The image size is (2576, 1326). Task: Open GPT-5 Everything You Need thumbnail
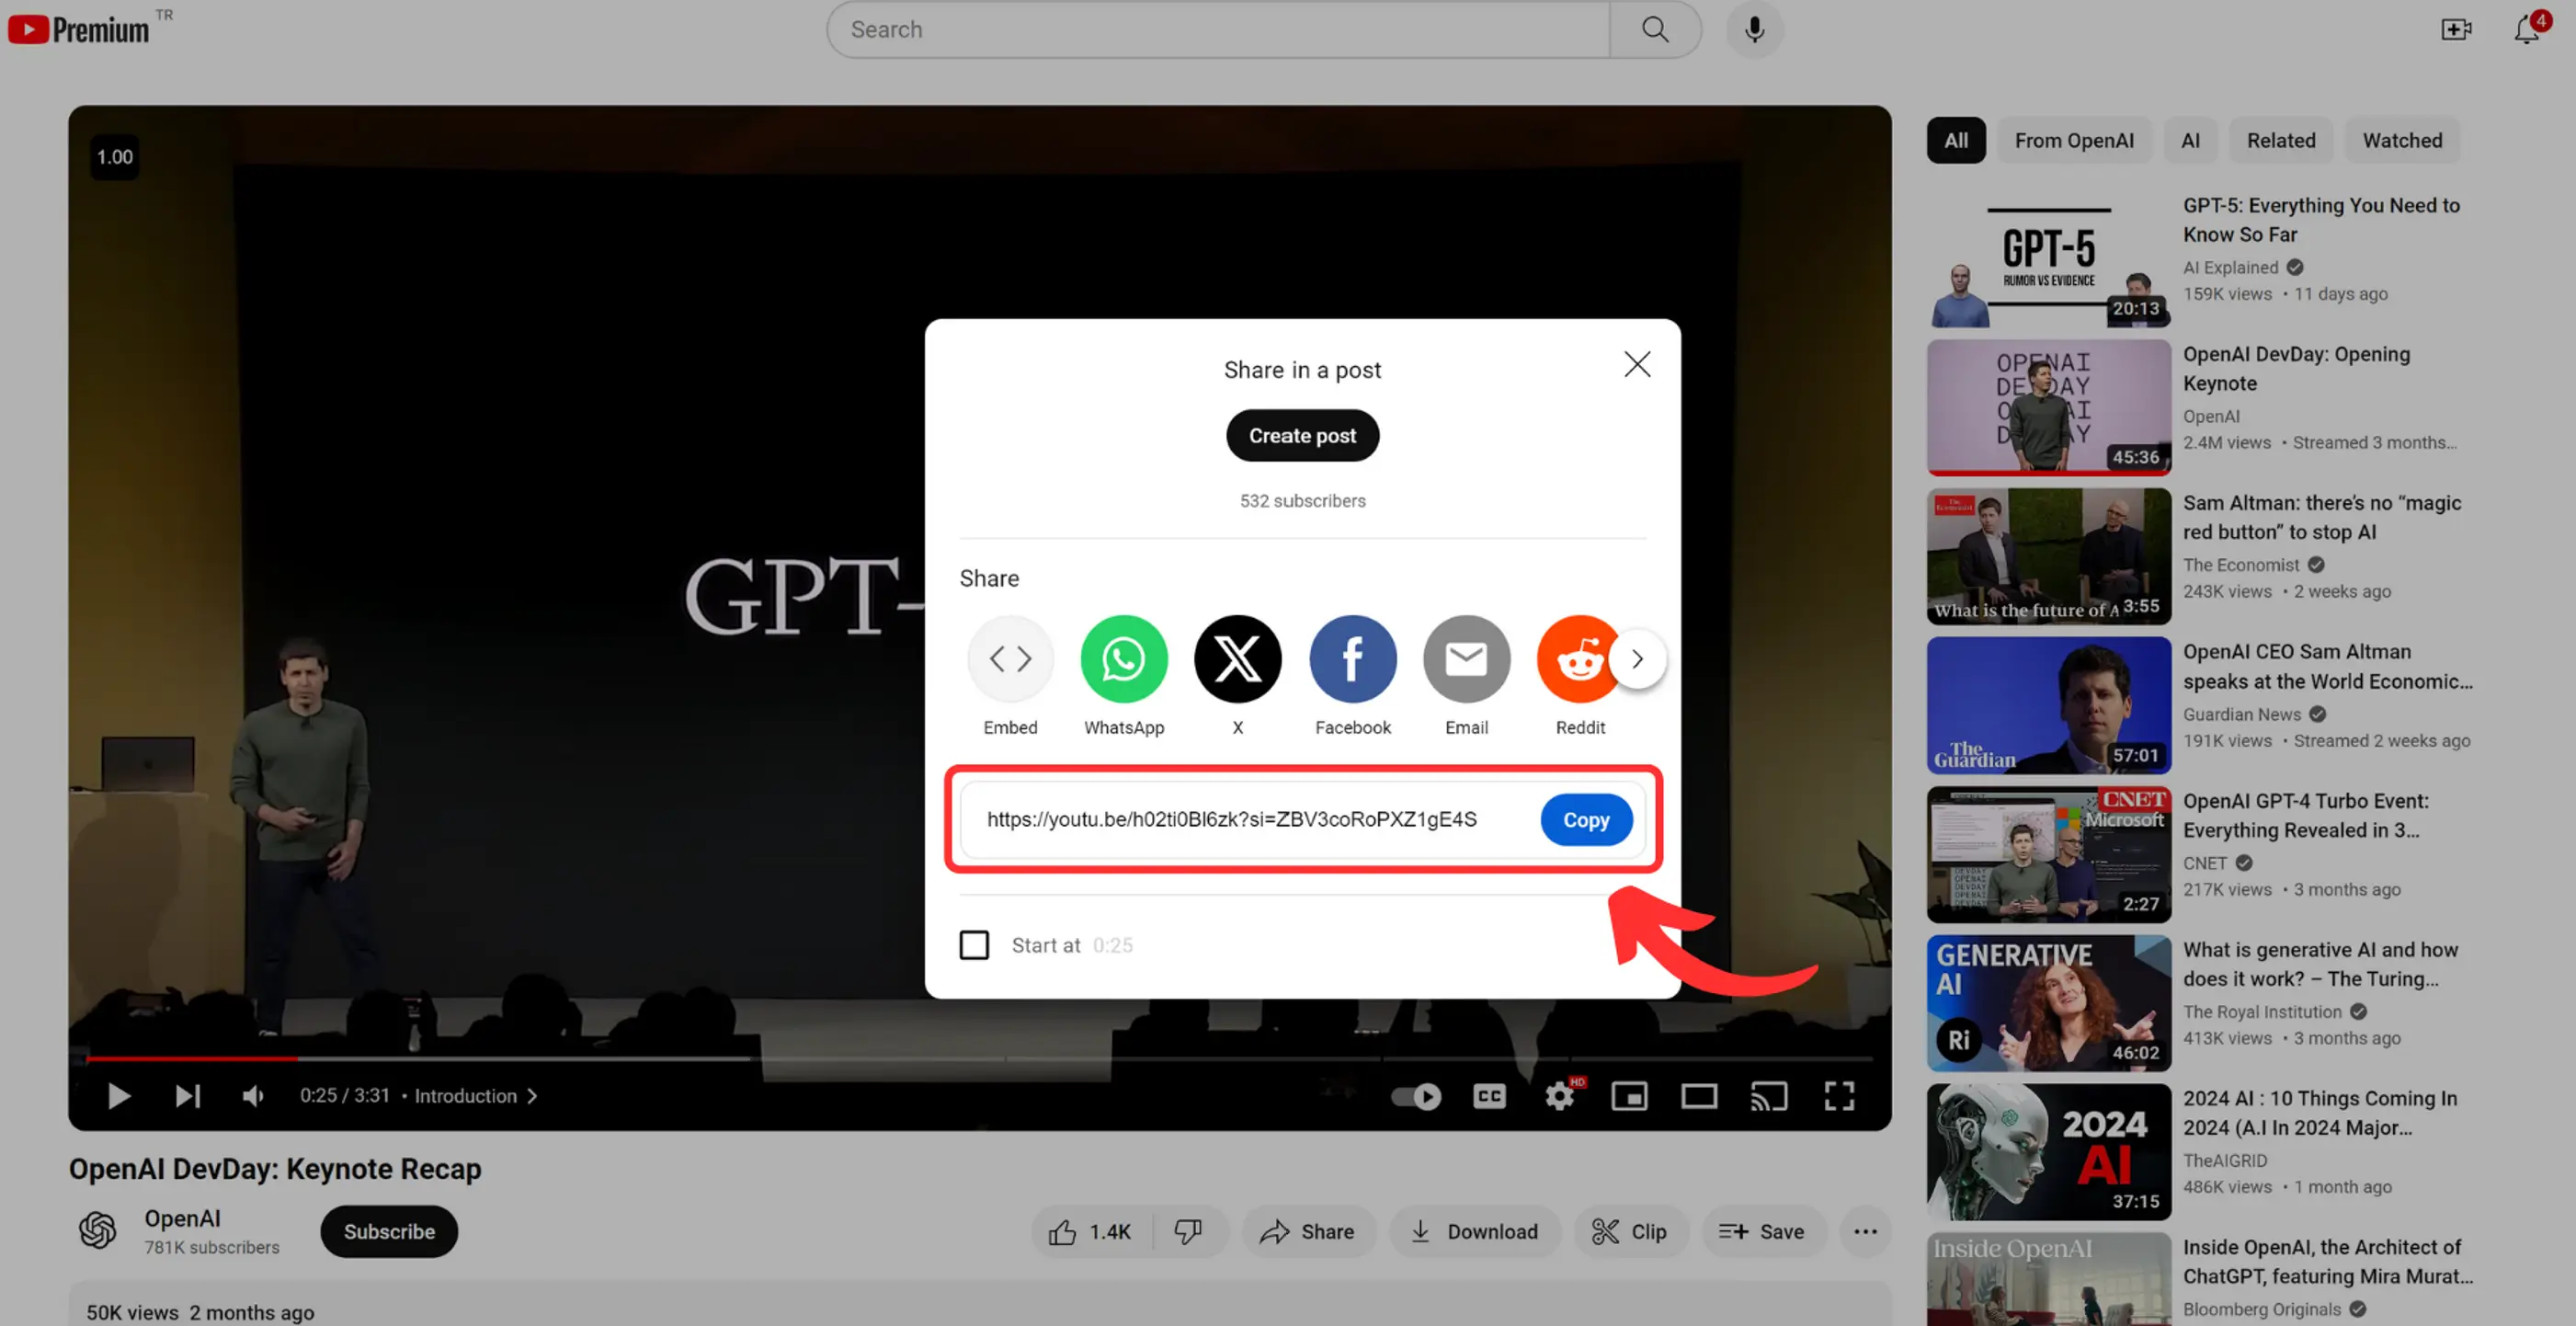point(2048,259)
